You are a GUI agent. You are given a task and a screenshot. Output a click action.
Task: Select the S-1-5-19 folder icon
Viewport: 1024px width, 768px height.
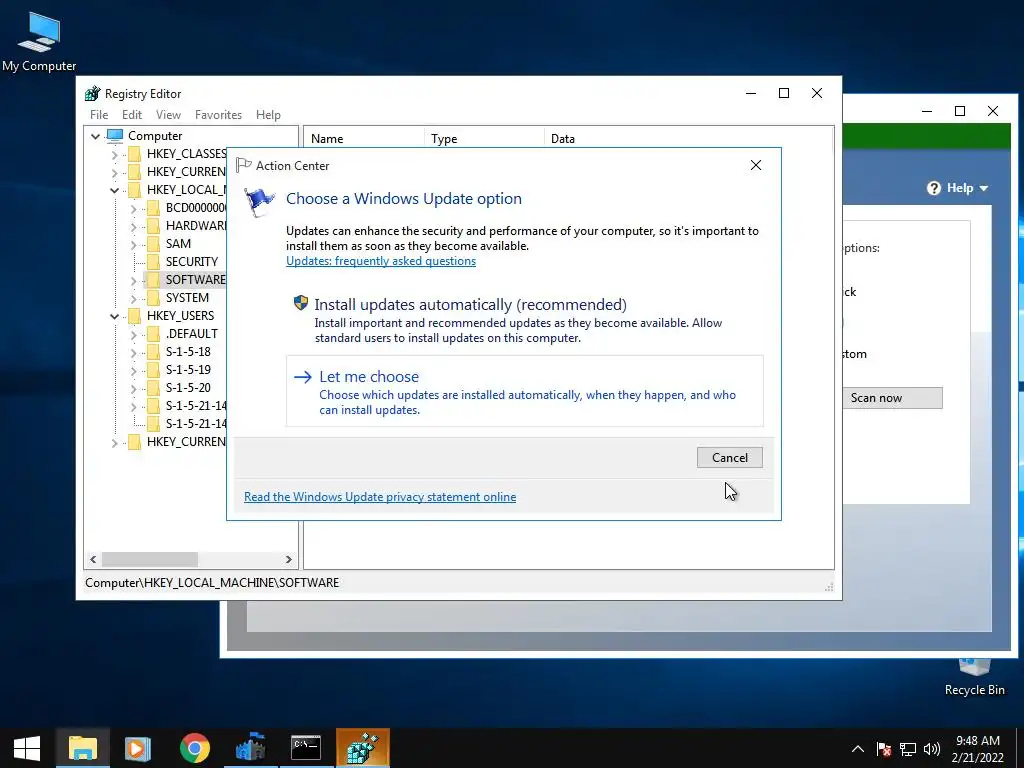[153, 370]
